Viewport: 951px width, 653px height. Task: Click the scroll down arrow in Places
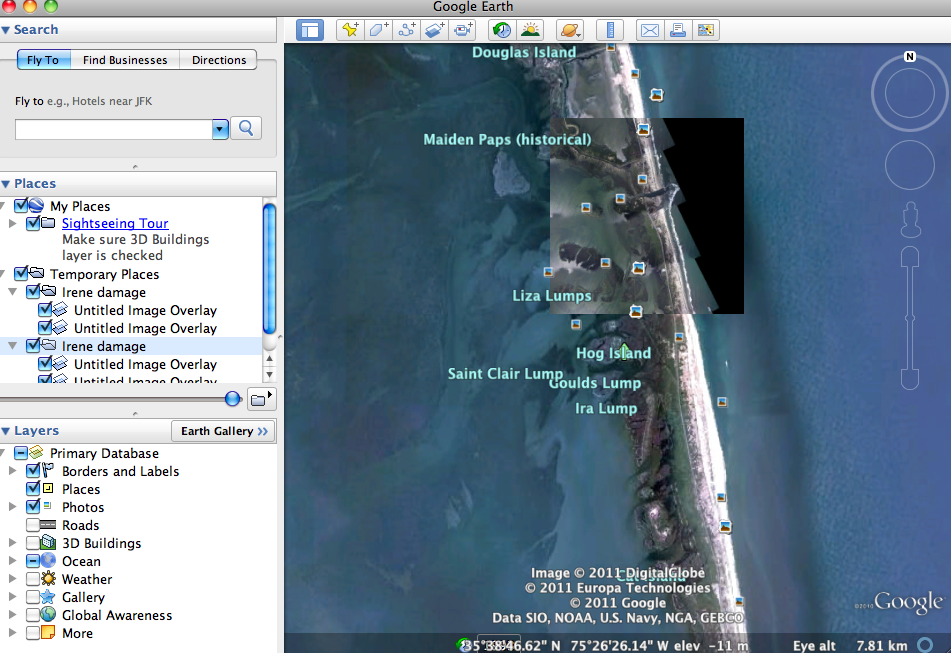(269, 375)
